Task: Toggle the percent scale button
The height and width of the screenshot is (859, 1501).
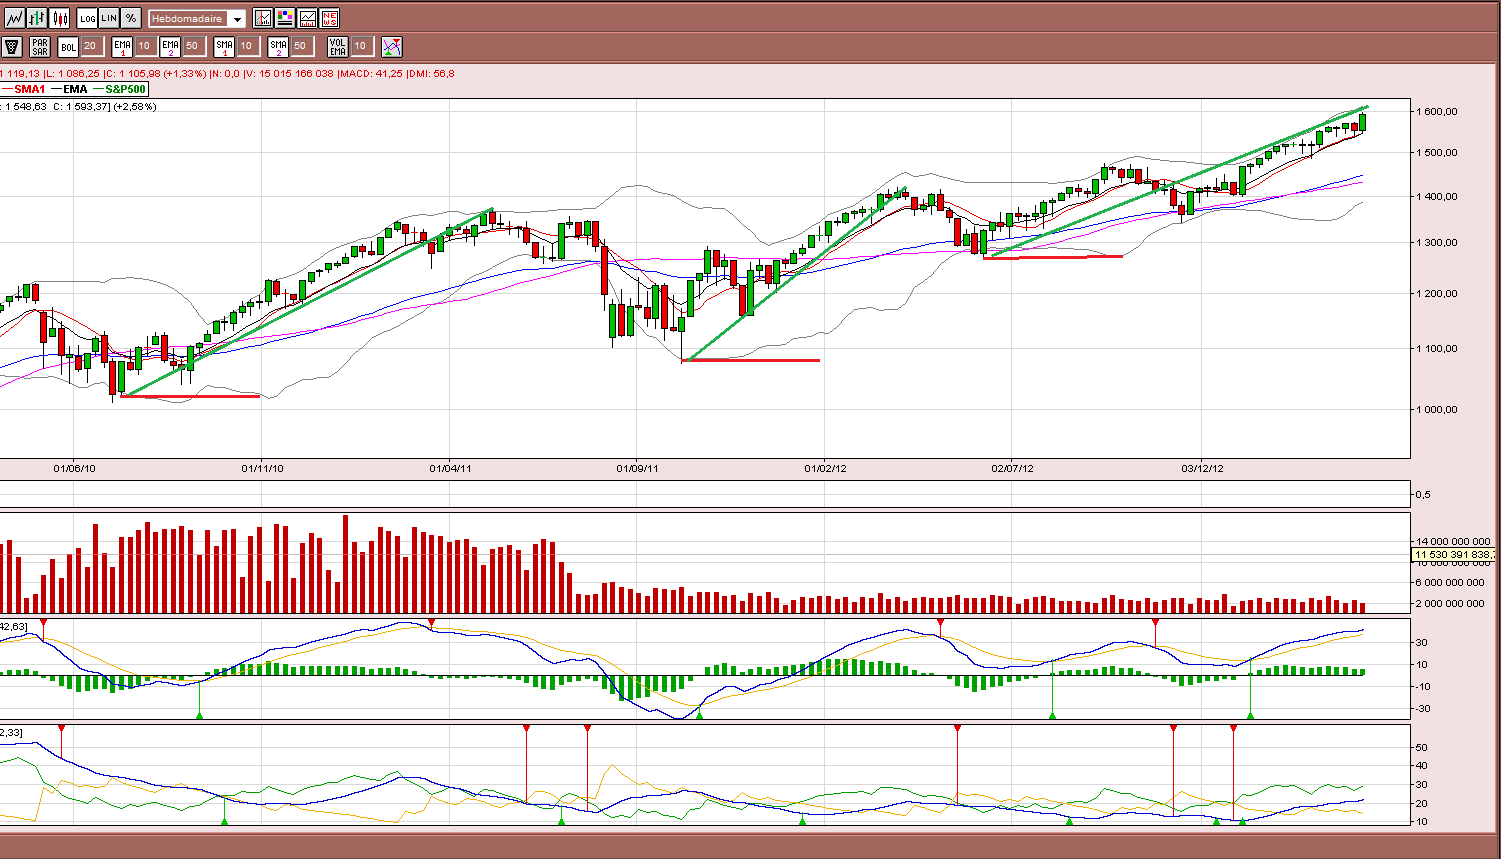Action: tap(131, 18)
